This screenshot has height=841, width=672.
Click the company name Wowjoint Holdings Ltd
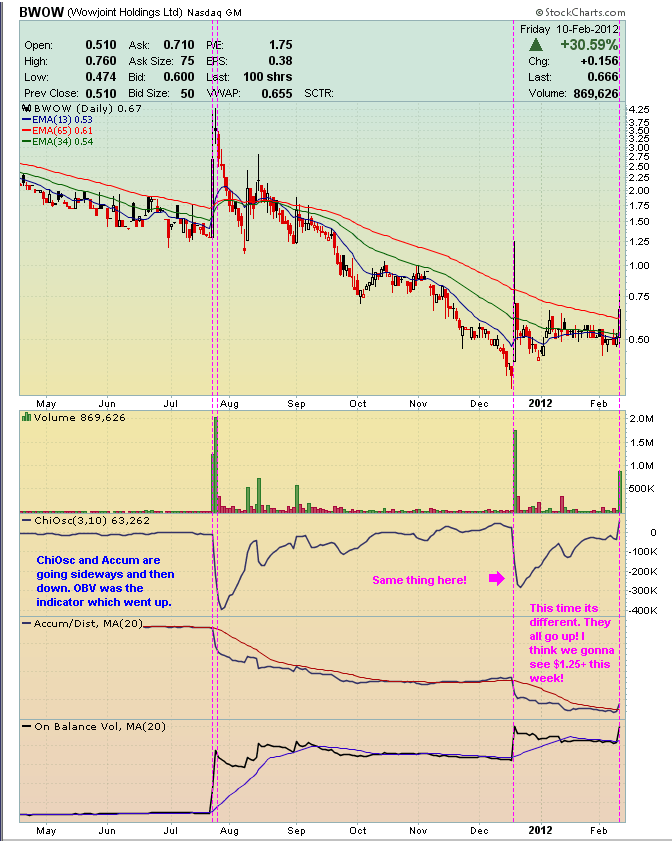tap(124, 12)
